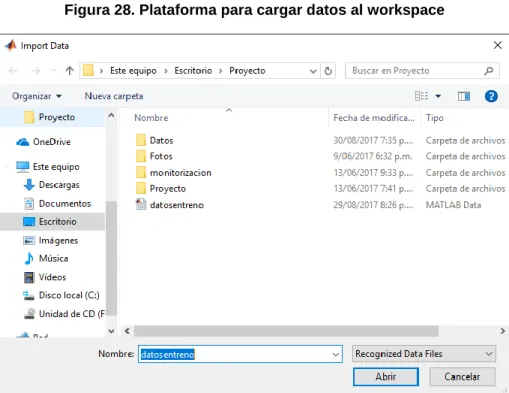Select the monitorizacion folder icon

point(141,173)
